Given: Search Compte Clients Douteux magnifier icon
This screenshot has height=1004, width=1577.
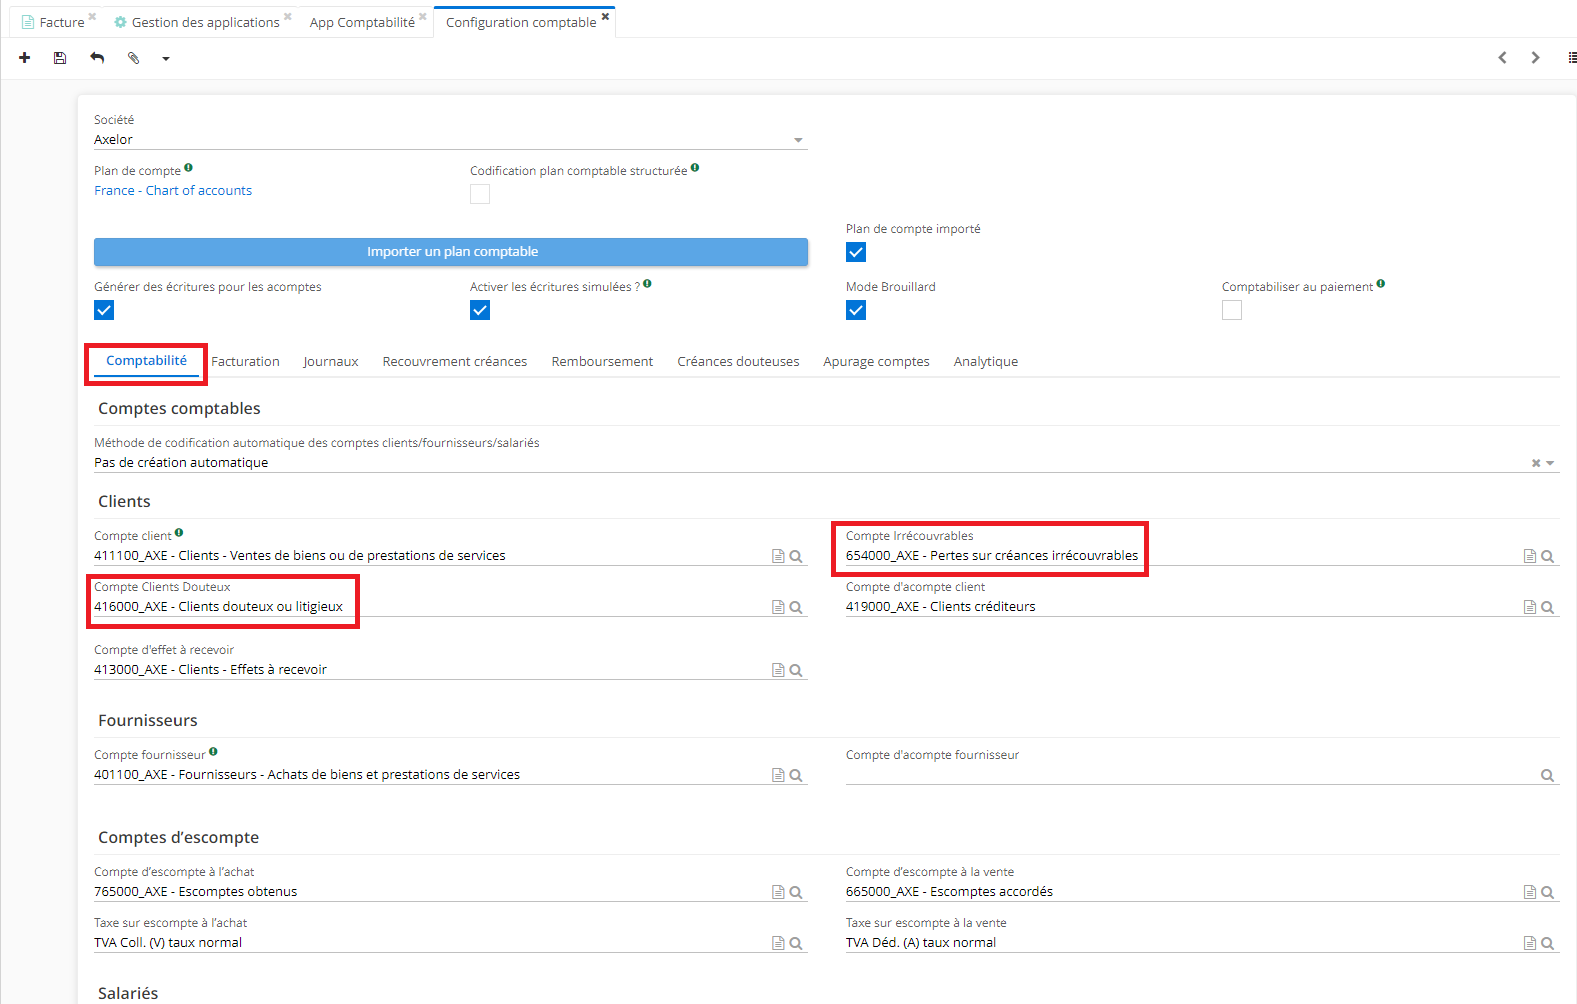Looking at the screenshot, I should [x=796, y=607].
